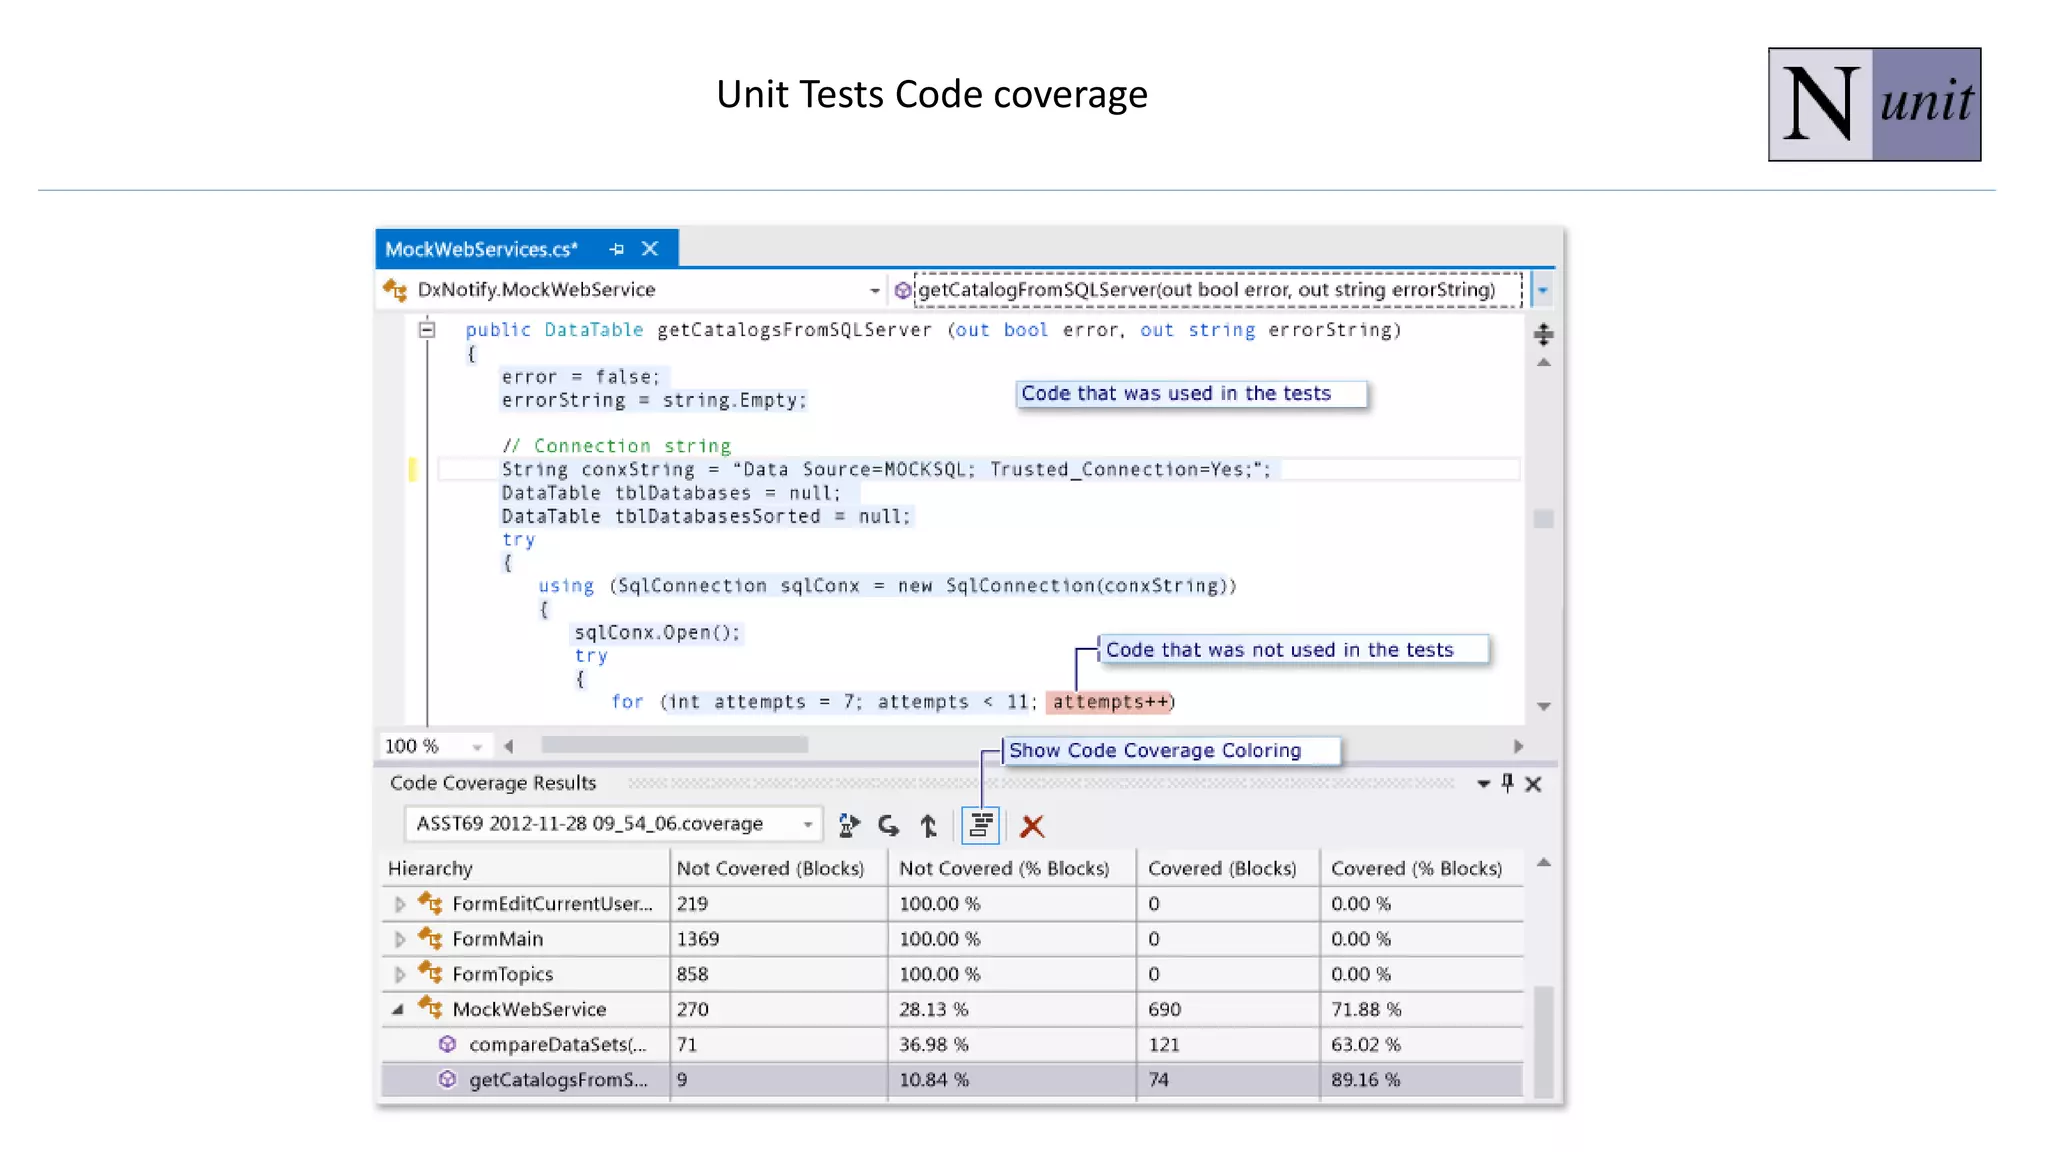The height and width of the screenshot is (1152, 2048).
Task: Pin the MockWebServices.cs tab
Action: coord(616,249)
